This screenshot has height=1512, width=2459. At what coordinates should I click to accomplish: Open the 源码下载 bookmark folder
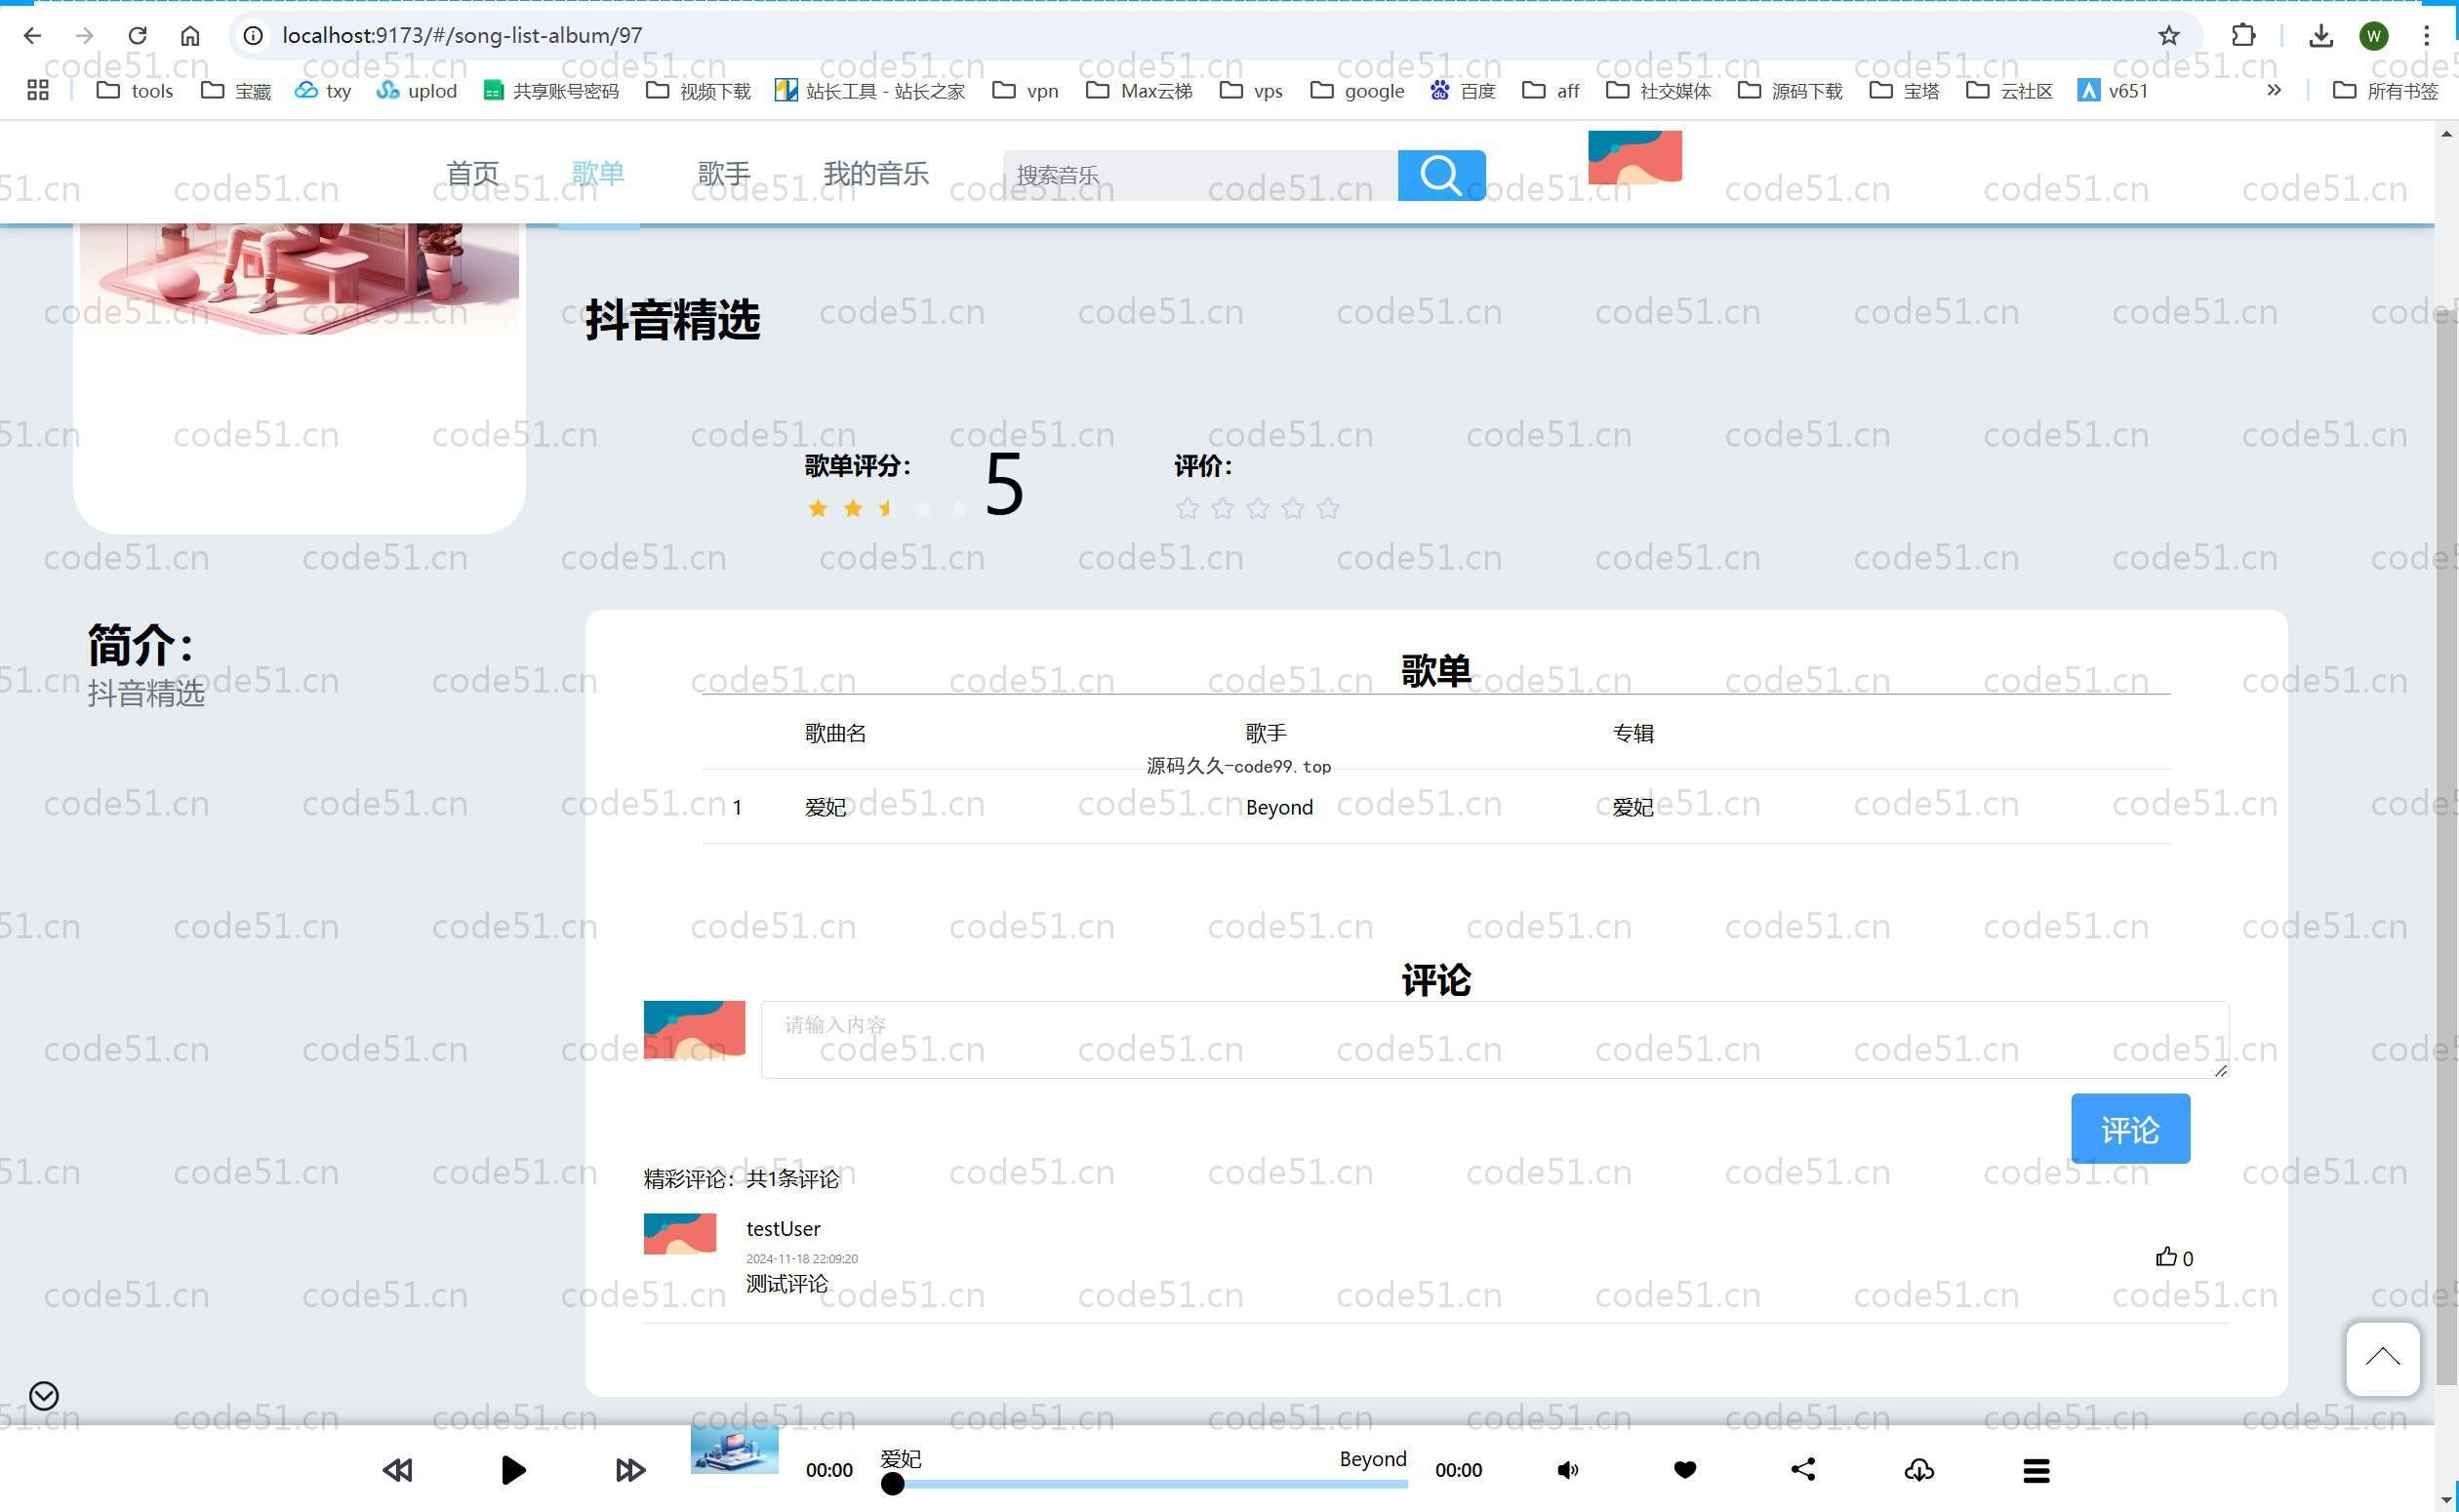[x=1790, y=90]
